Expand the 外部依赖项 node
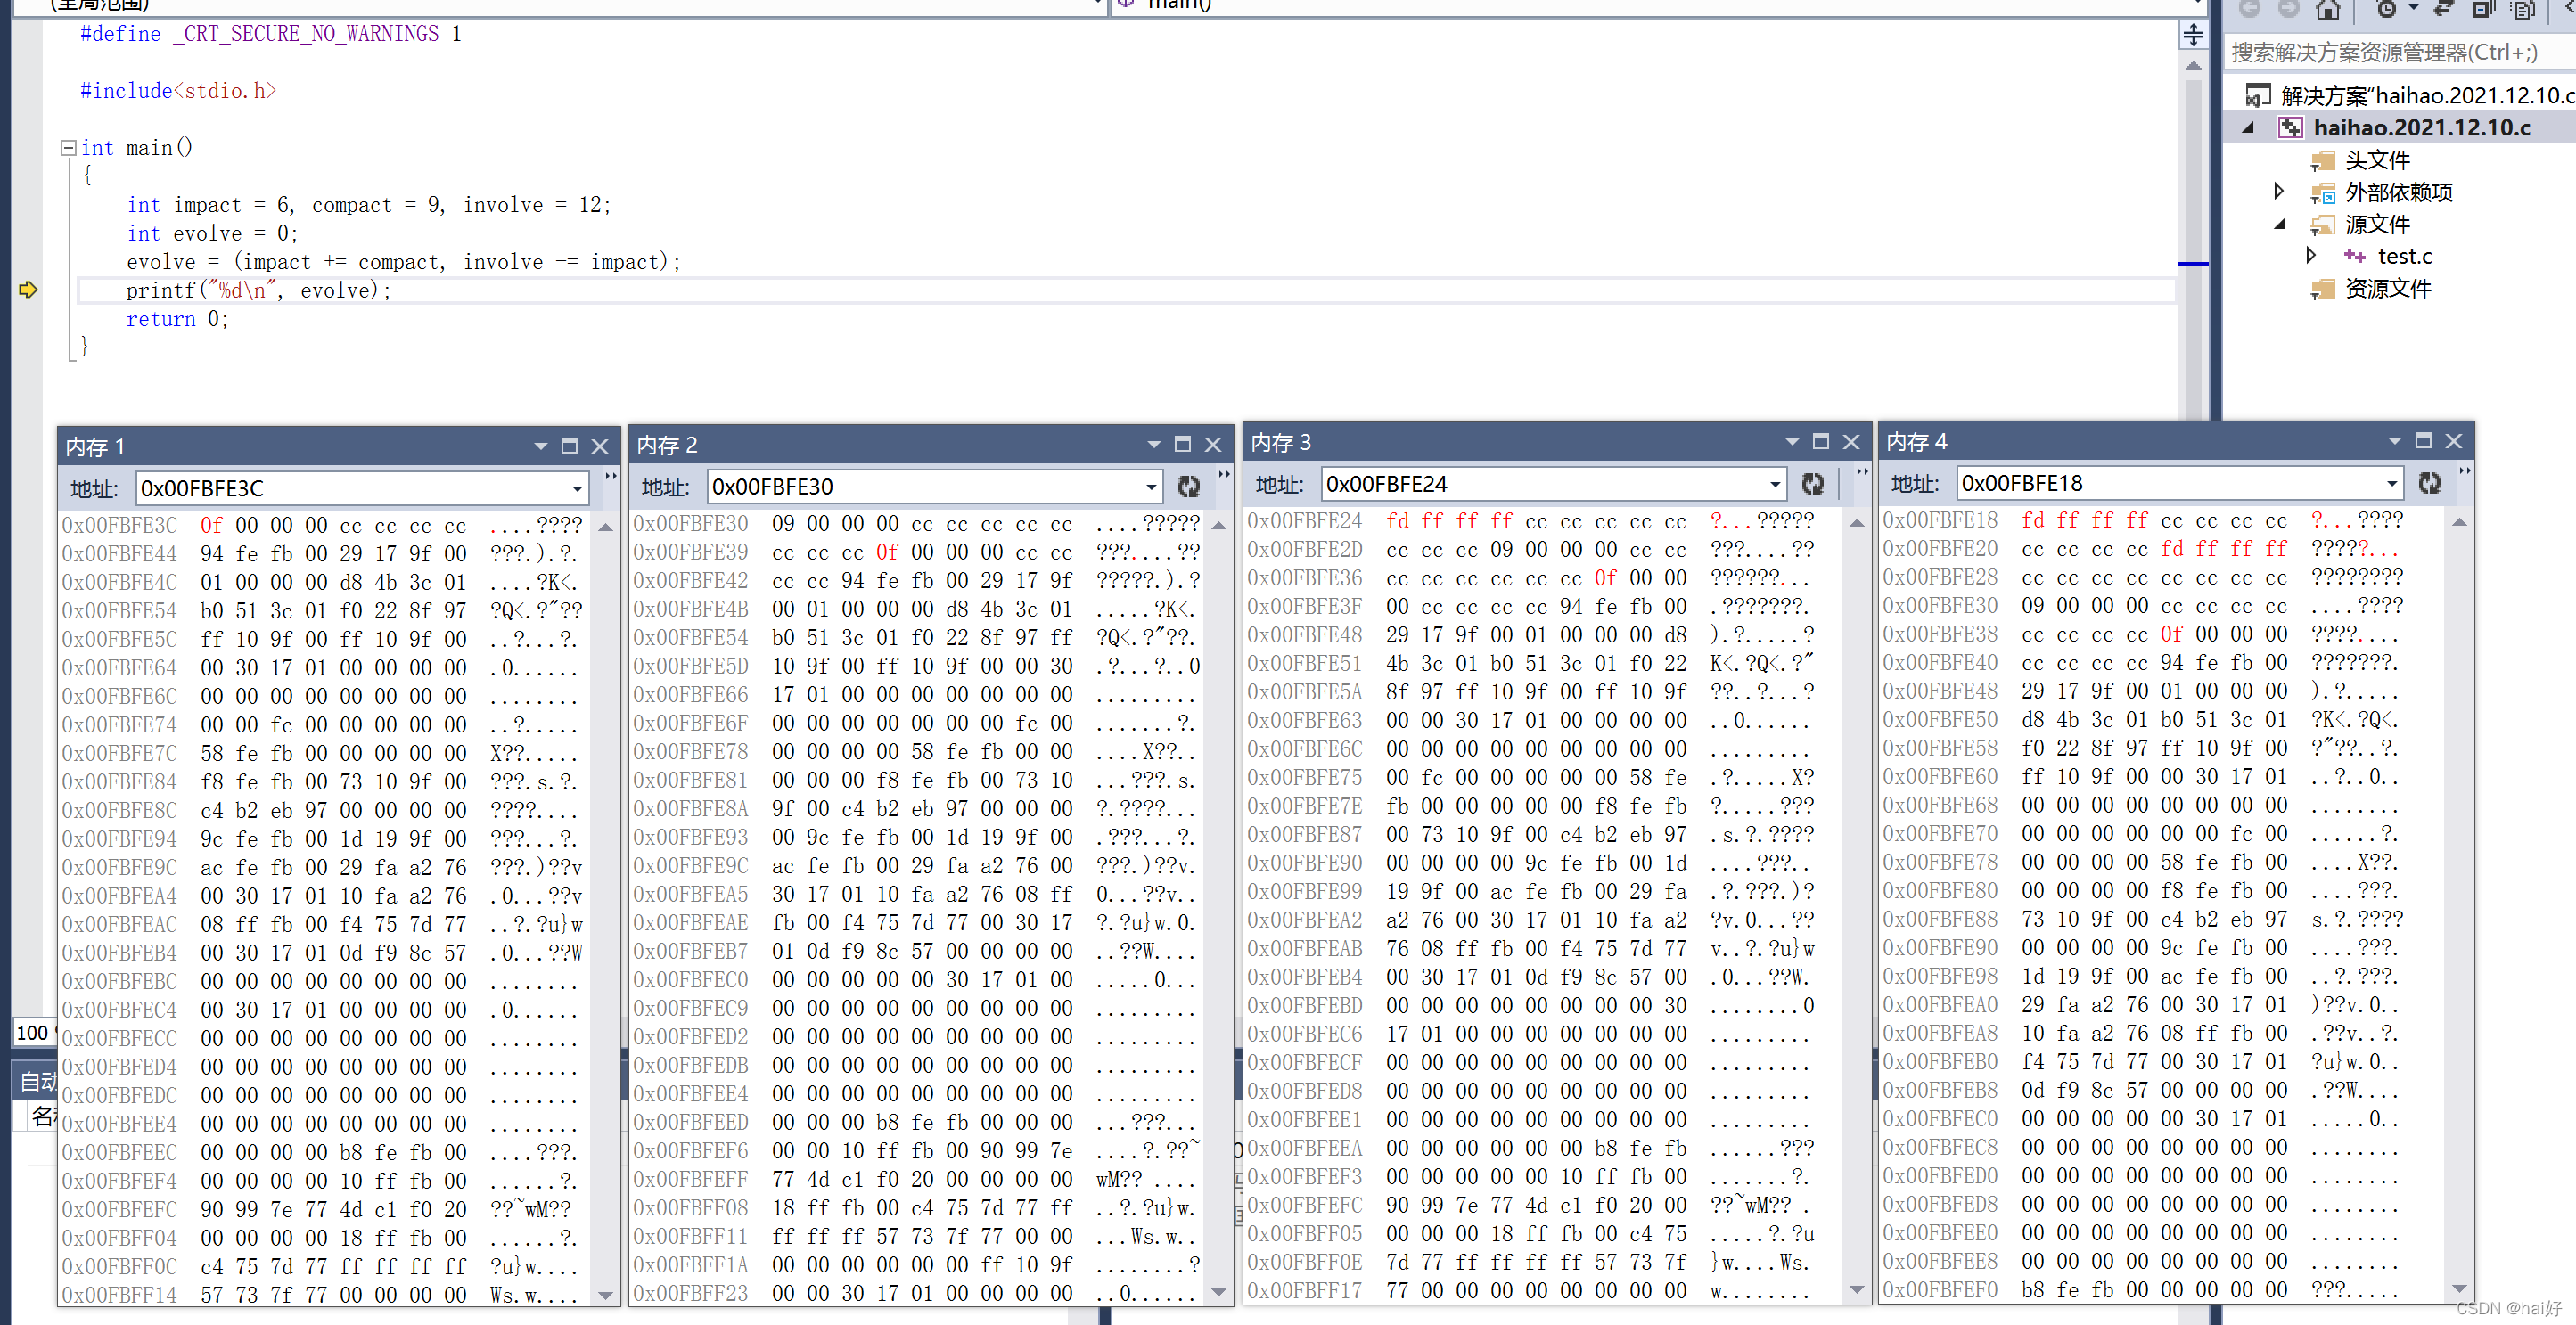The height and width of the screenshot is (1325, 2576). [2279, 191]
